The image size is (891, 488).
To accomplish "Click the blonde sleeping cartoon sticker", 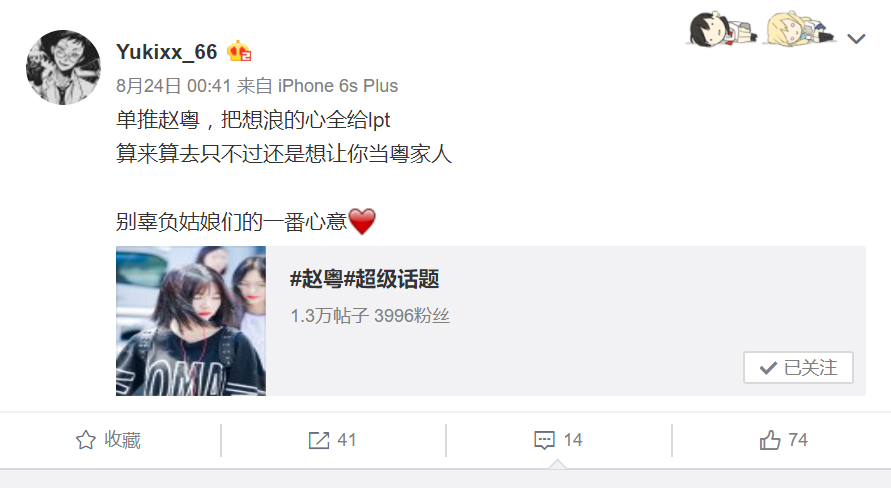I will [800, 28].
